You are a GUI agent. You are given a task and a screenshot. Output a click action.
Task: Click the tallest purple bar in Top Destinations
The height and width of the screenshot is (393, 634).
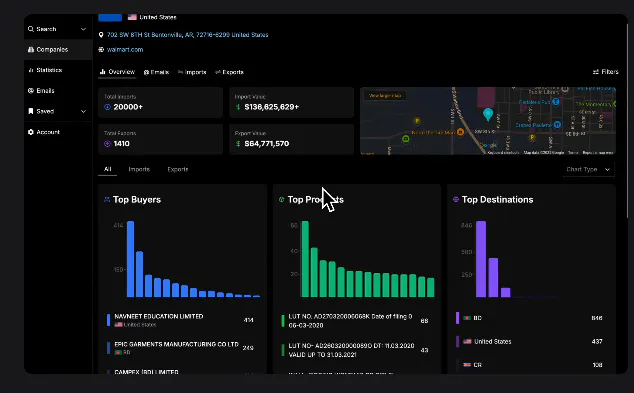click(481, 259)
